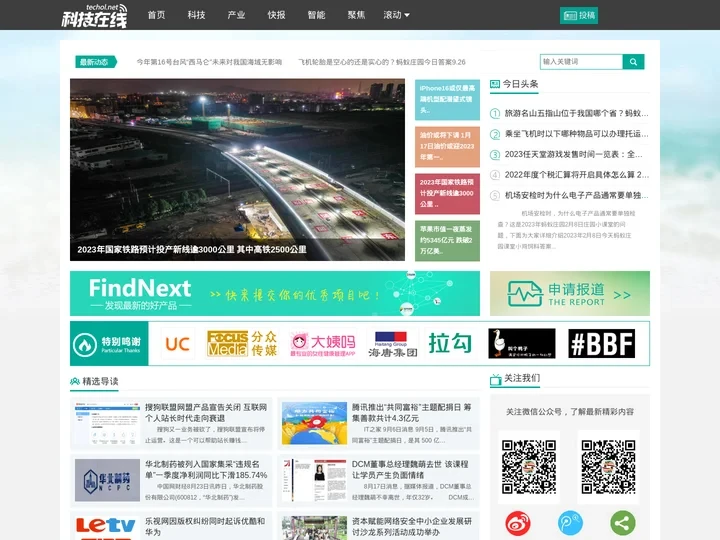
Task: Open article DCM董事总经理魏萌去世
Action: 410,469
